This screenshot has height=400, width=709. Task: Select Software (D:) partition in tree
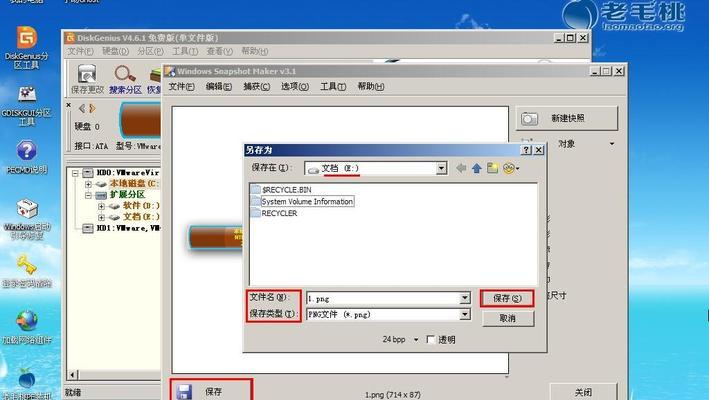(x=141, y=206)
